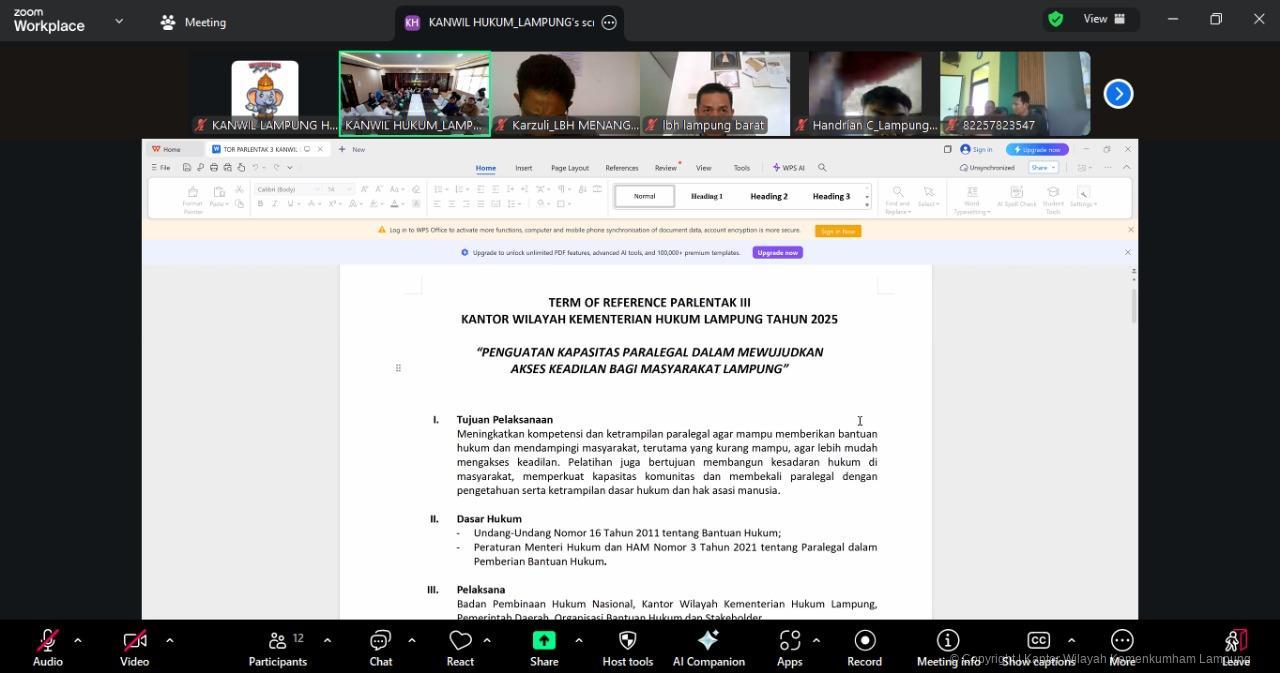Show next participants with right arrow
Viewport: 1280px width, 673px height.
coord(1118,94)
